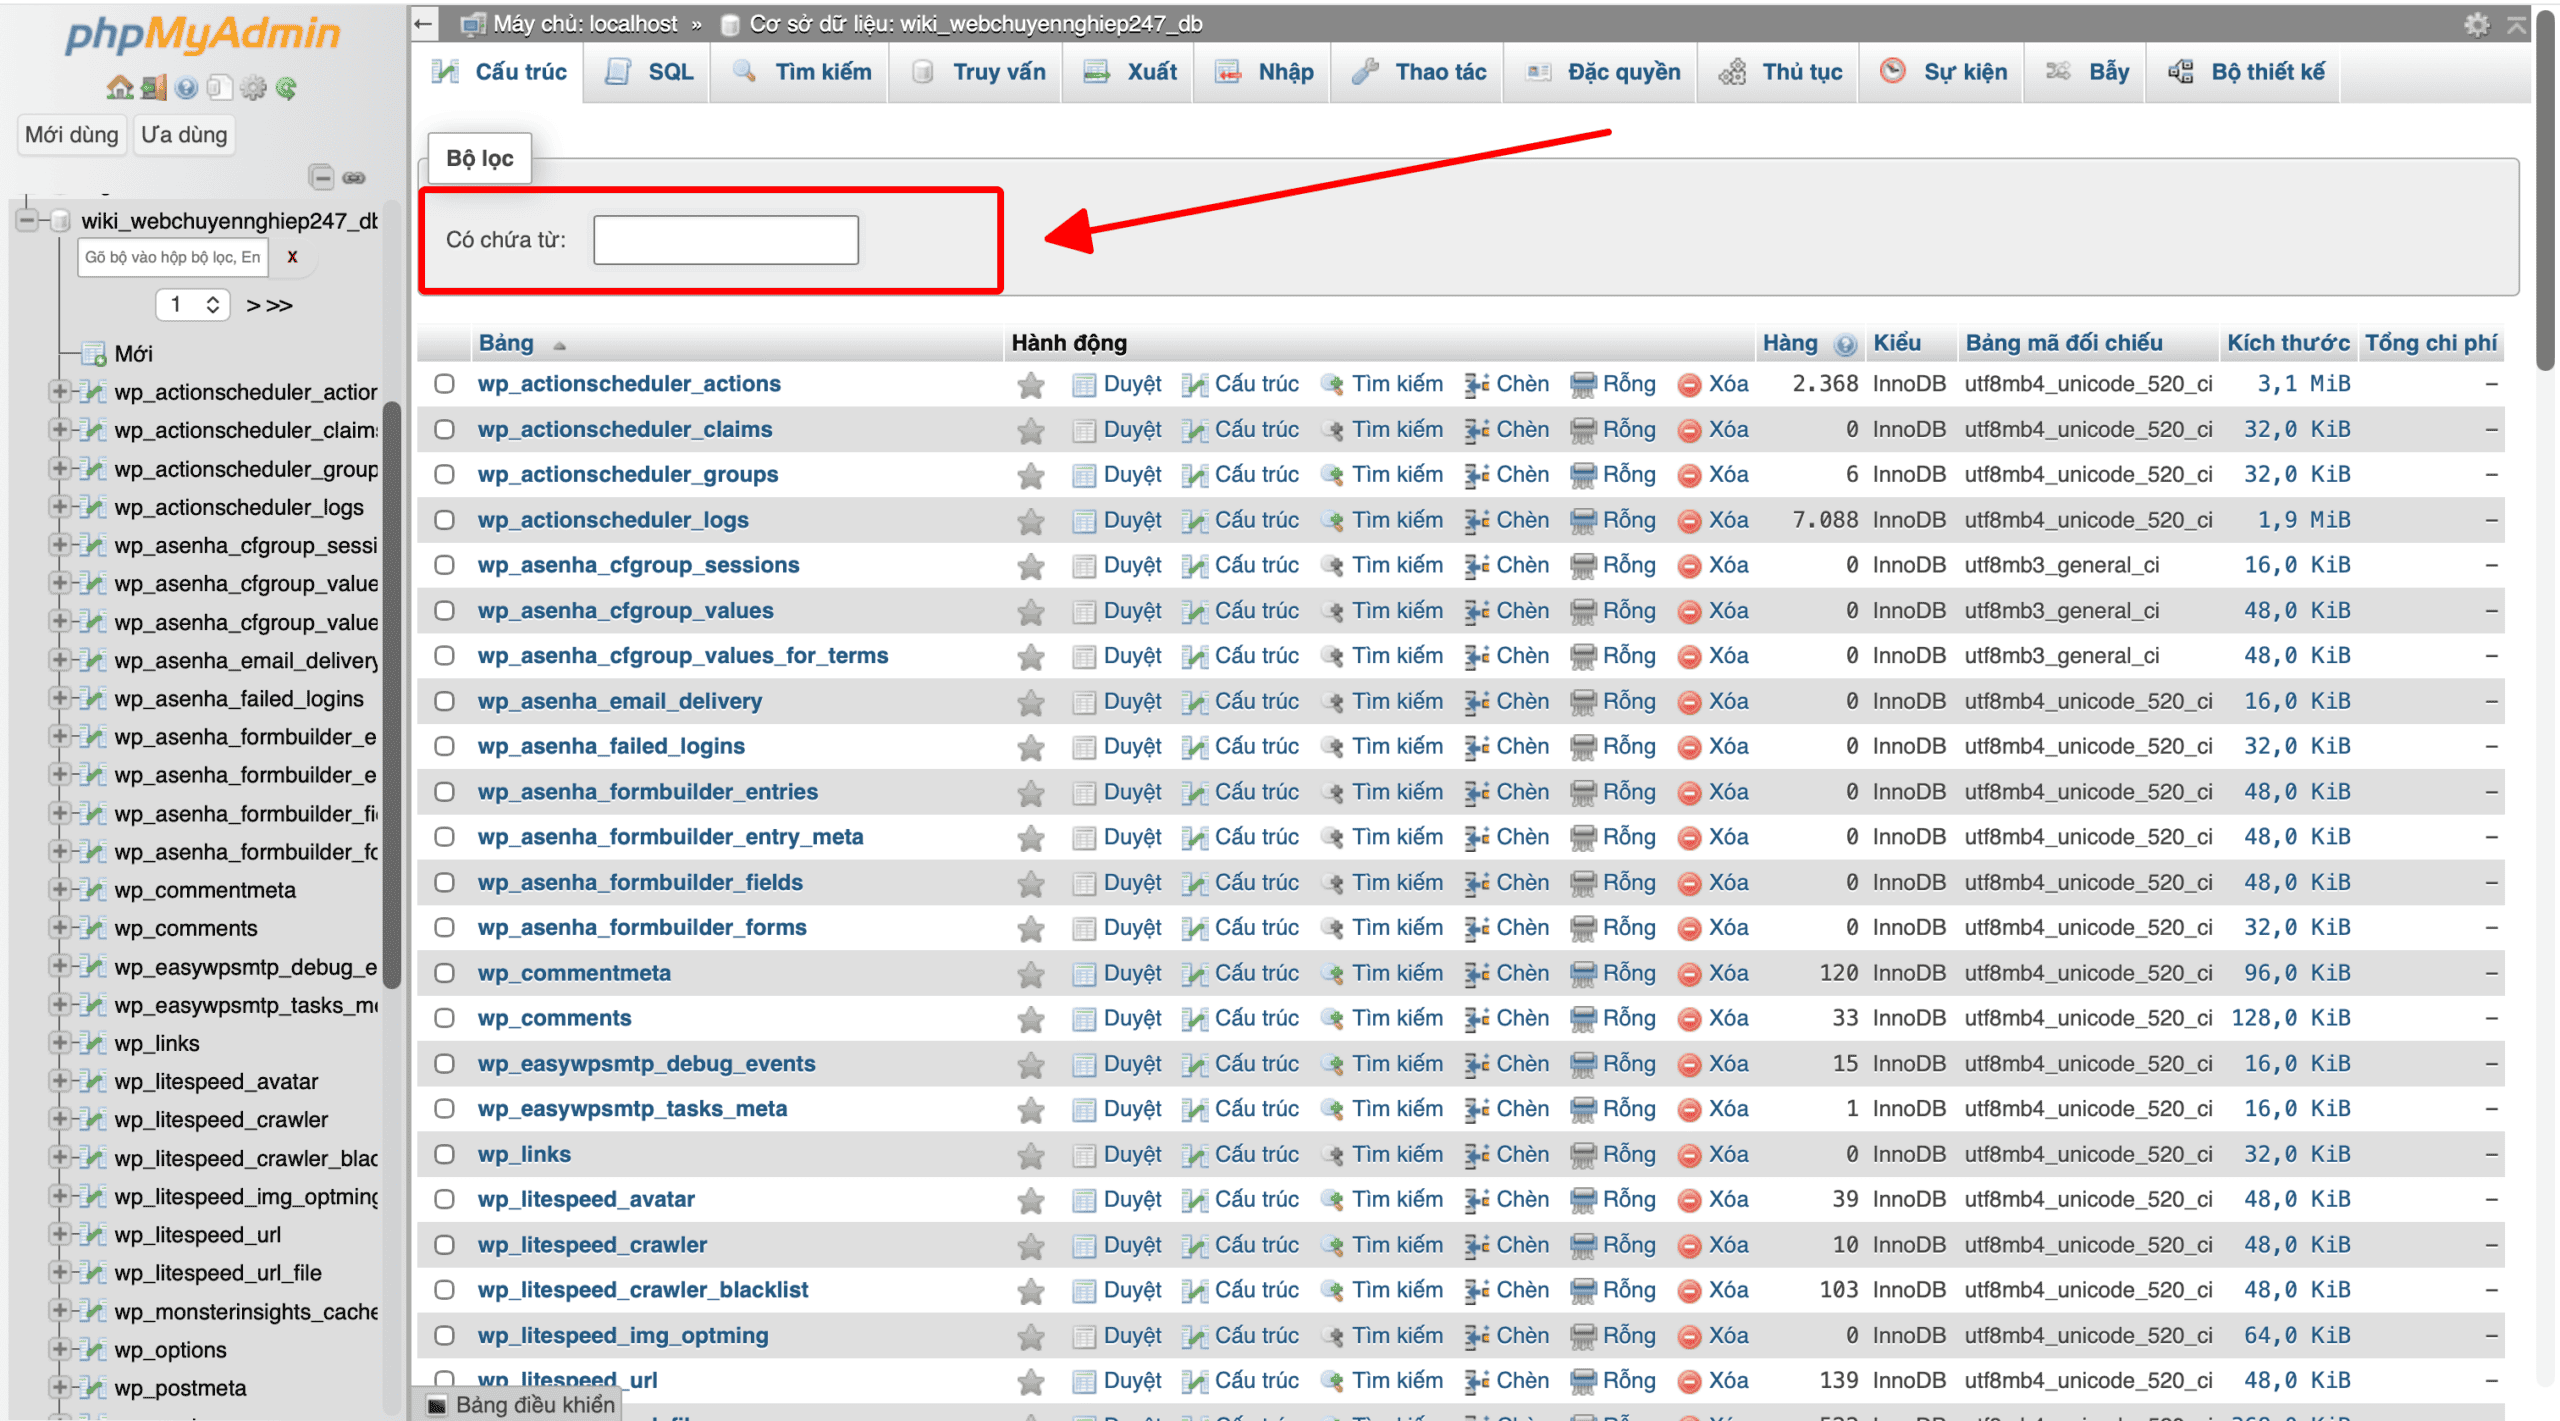Star the wp_comments table as favorite
This screenshot has width=2560, height=1421.
[x=1030, y=1019]
